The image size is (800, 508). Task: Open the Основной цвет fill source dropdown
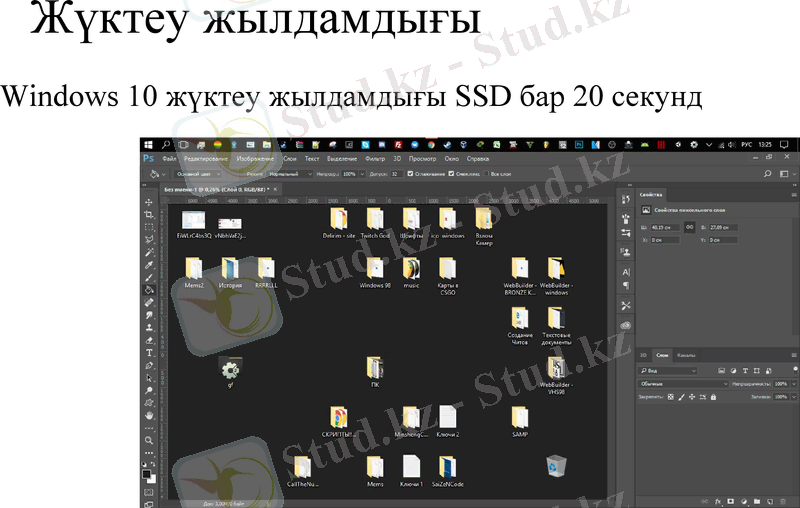(x=197, y=174)
